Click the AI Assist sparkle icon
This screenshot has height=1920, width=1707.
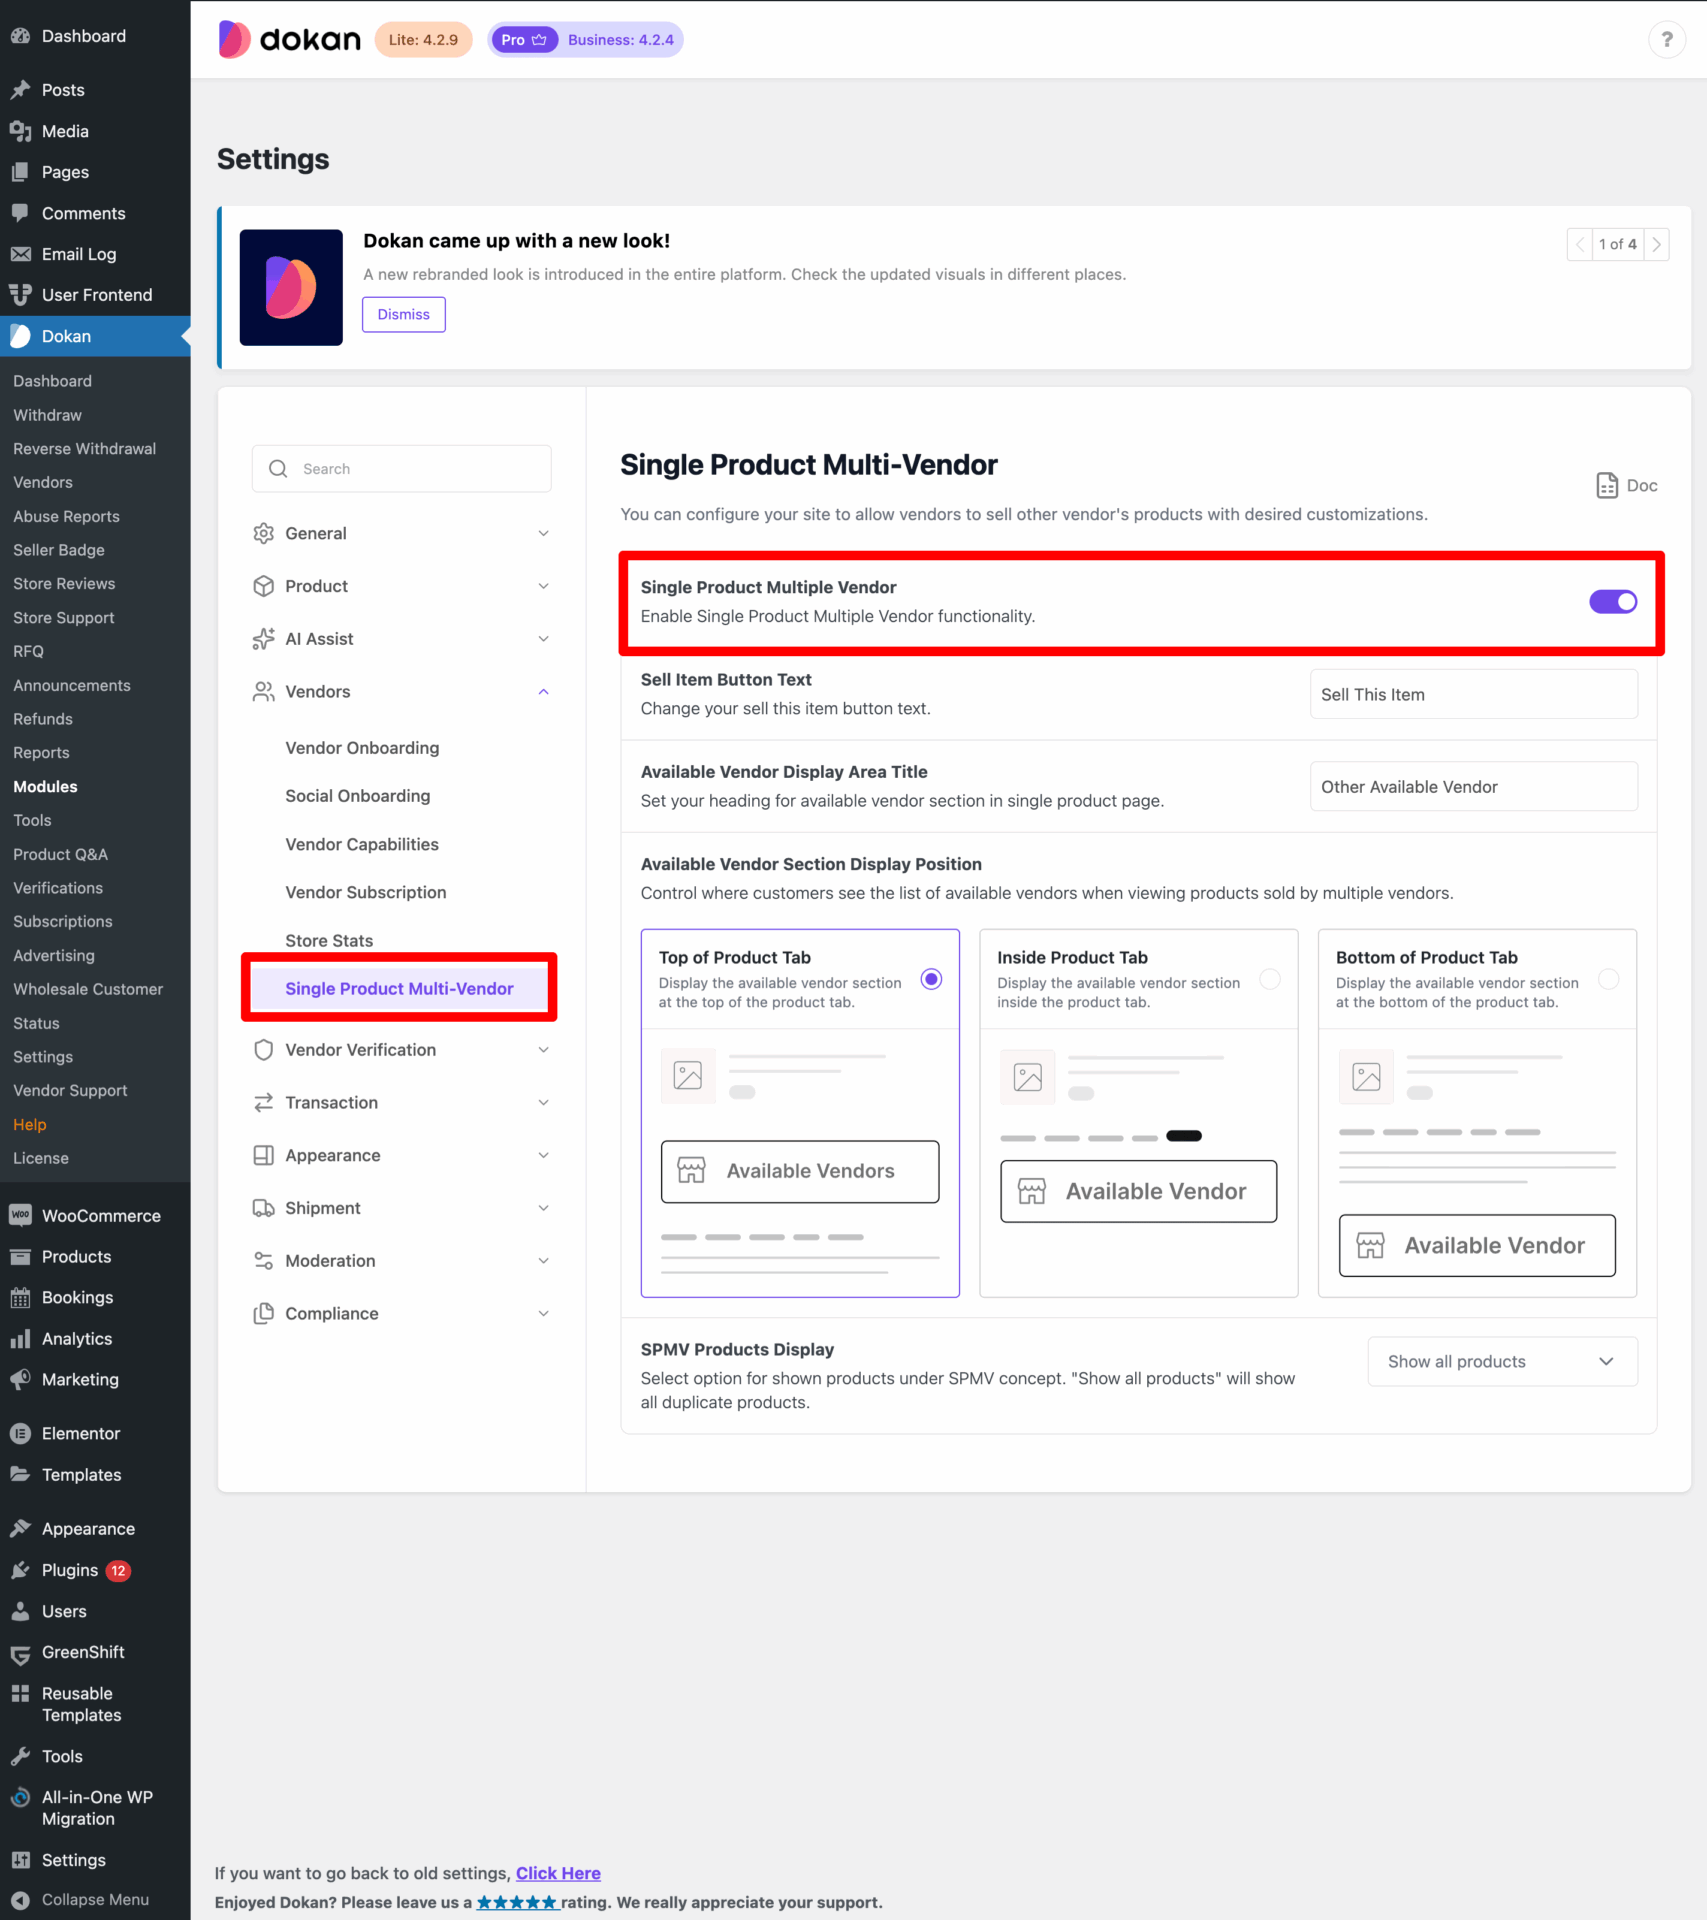pyautogui.click(x=262, y=638)
